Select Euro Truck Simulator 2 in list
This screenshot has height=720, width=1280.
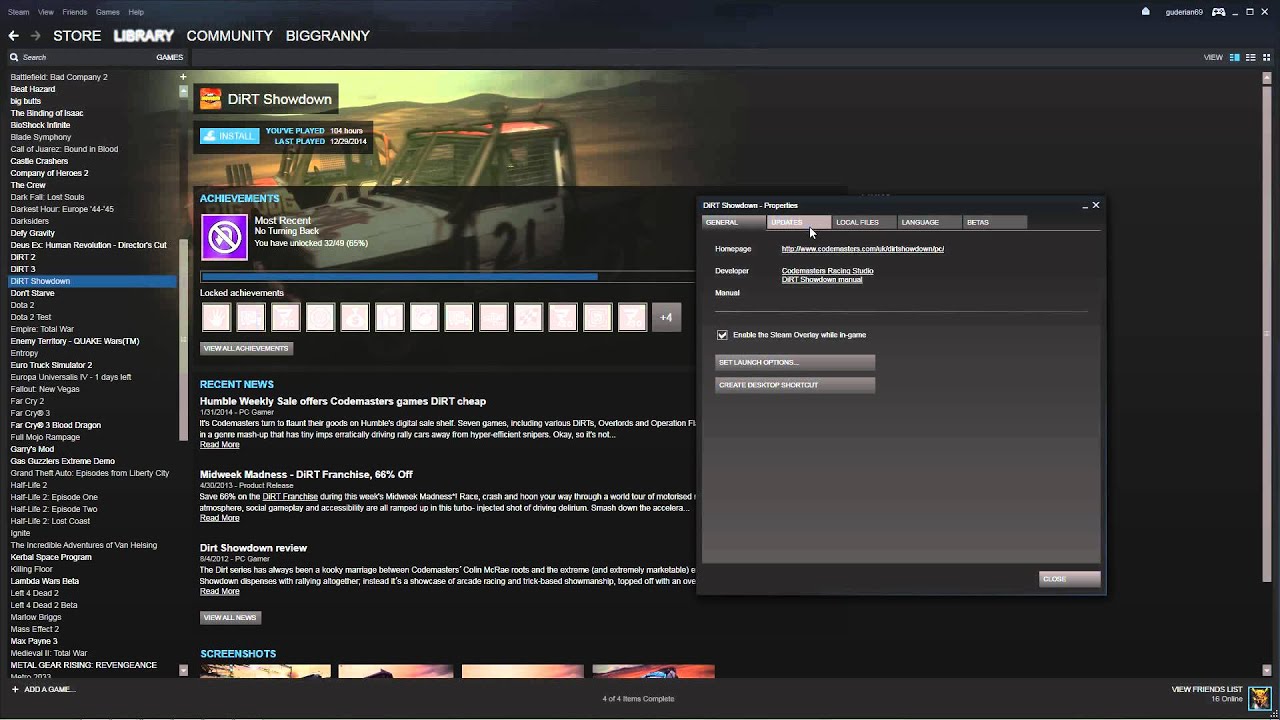click(51, 365)
